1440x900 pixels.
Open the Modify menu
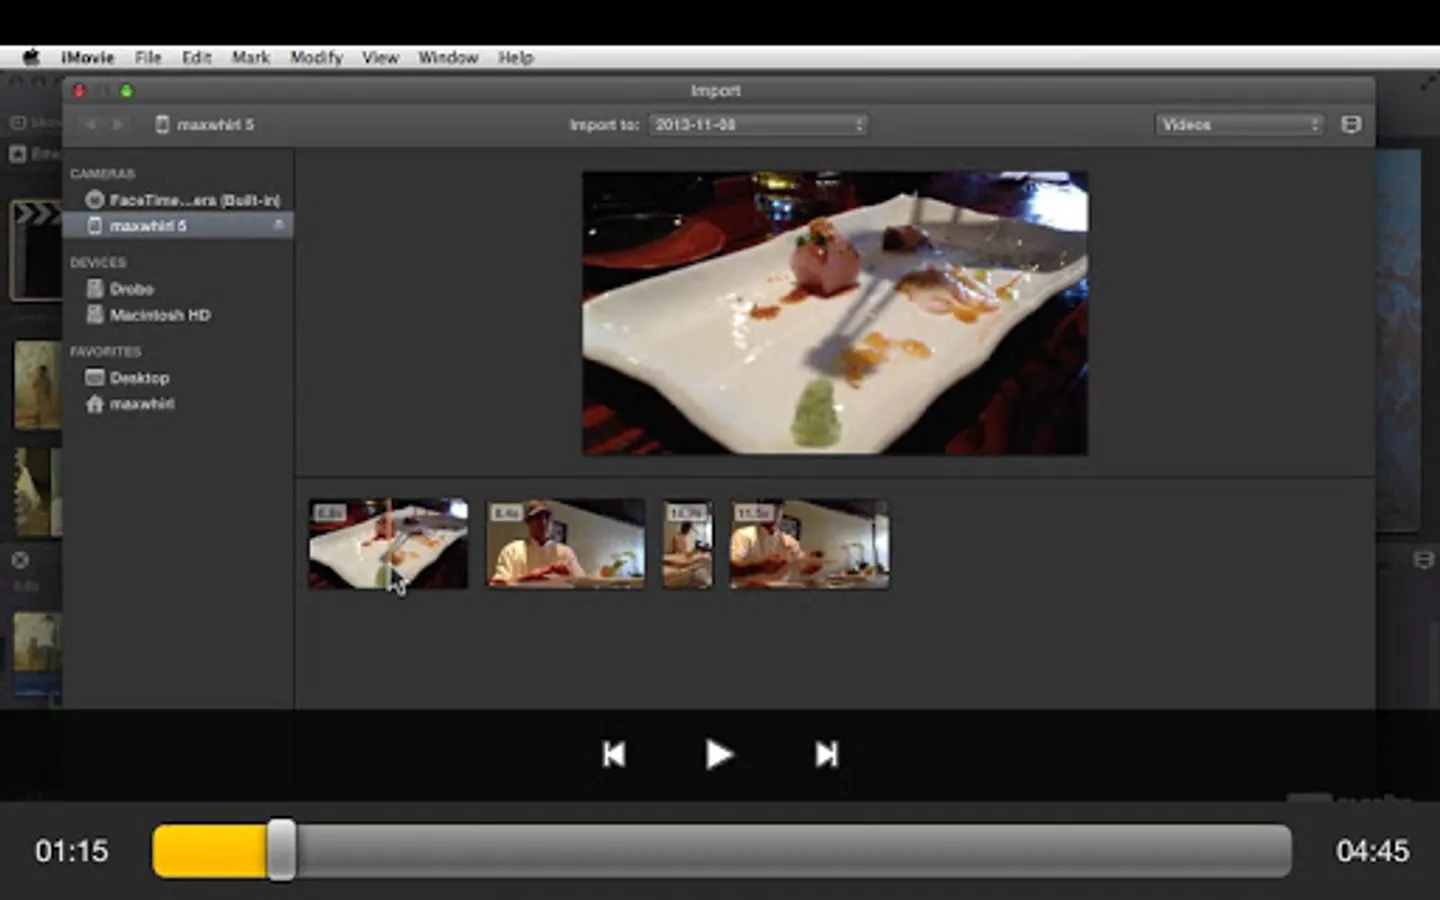click(316, 57)
